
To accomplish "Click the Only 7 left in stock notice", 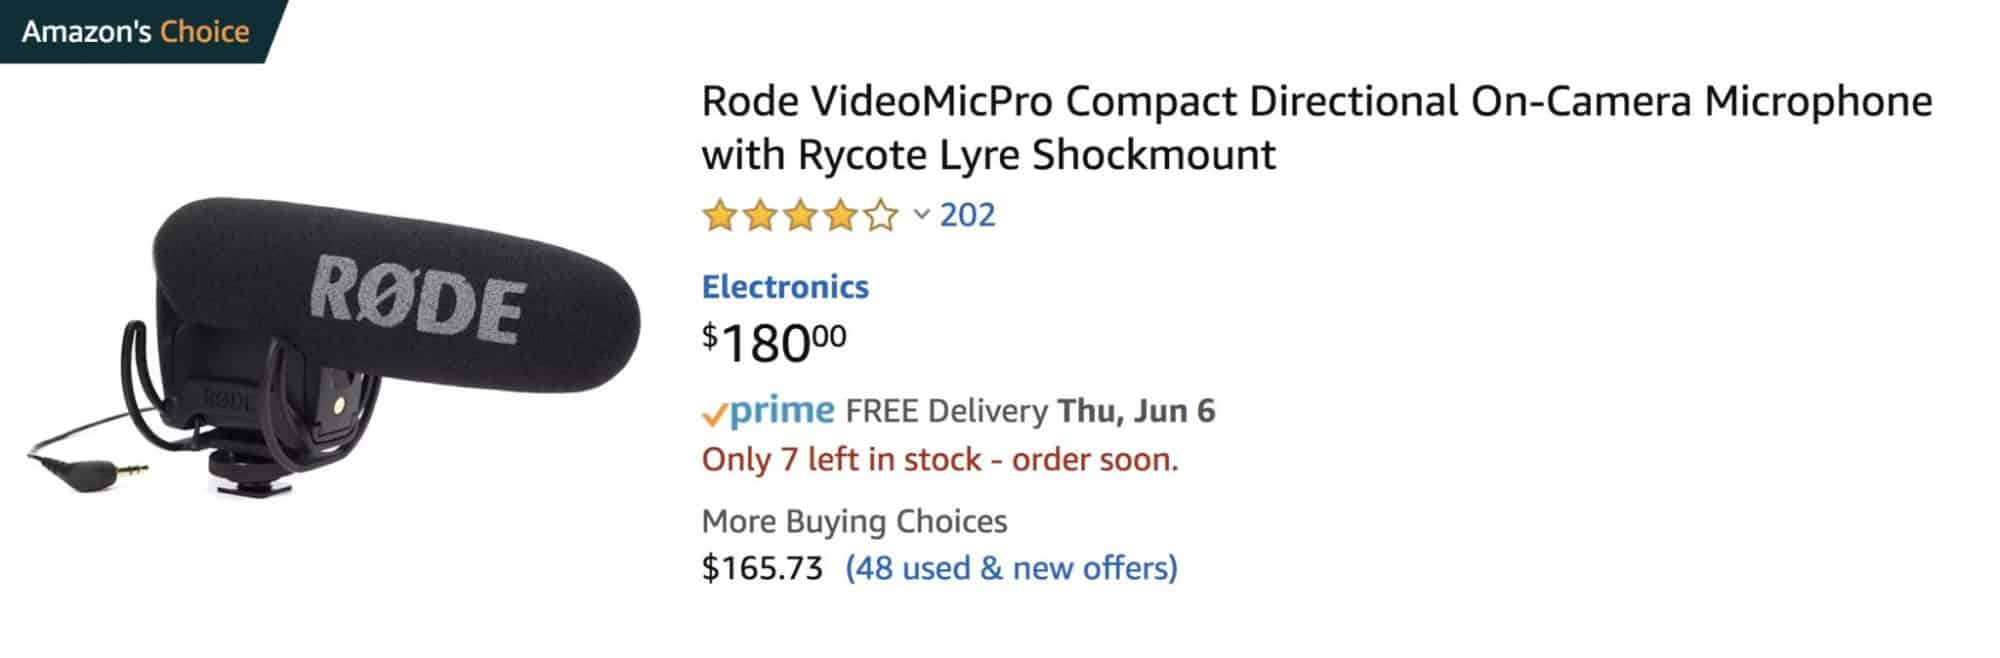I will tap(940, 459).
